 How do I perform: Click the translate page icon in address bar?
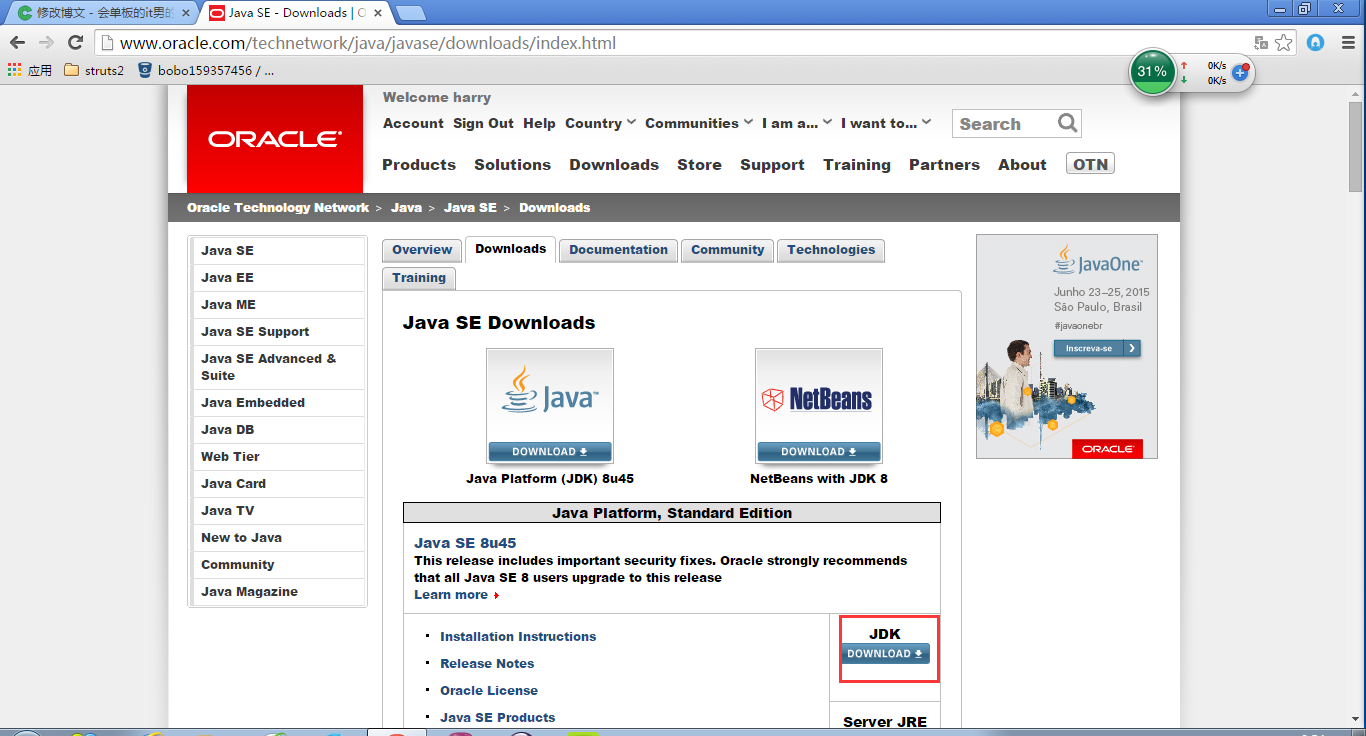pyautogui.click(x=1261, y=43)
